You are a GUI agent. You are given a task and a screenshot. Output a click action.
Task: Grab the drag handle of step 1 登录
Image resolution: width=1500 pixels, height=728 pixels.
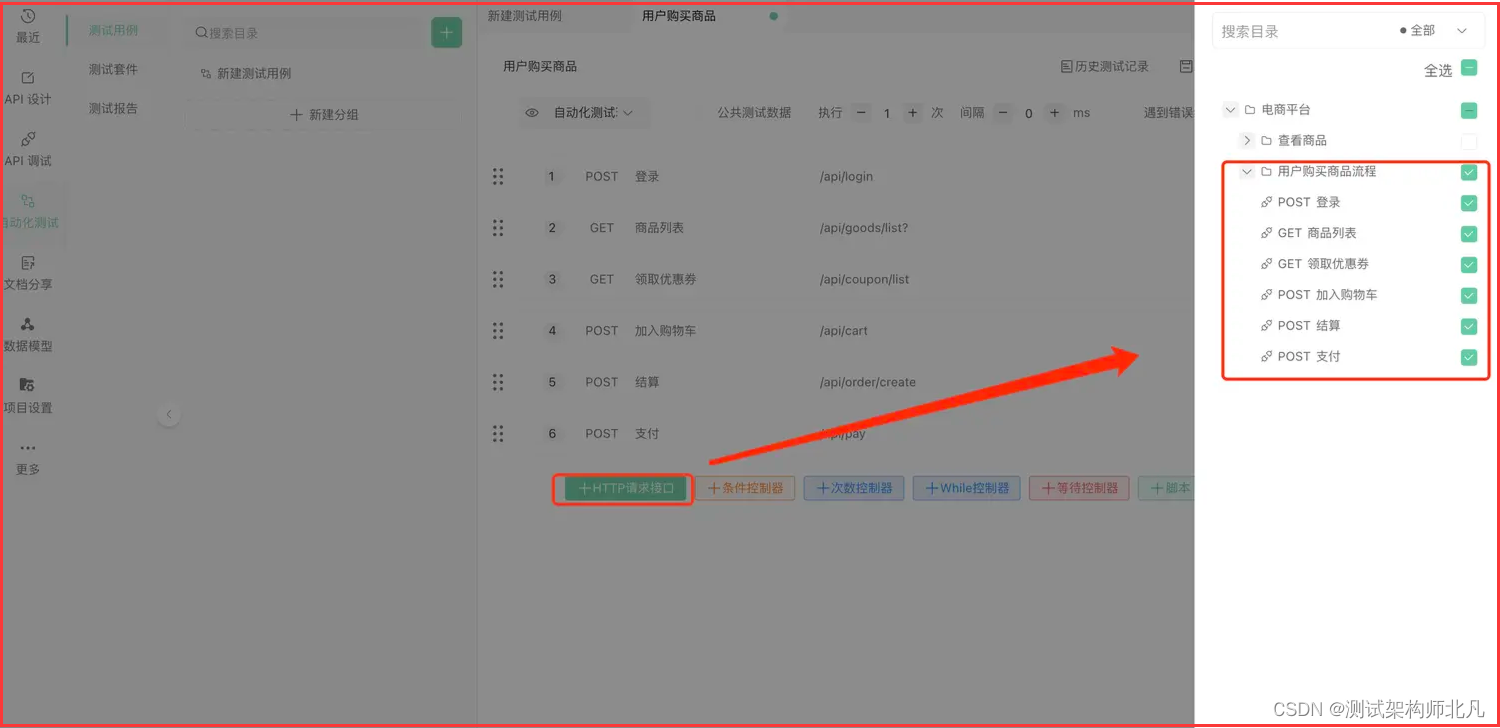pyautogui.click(x=498, y=176)
